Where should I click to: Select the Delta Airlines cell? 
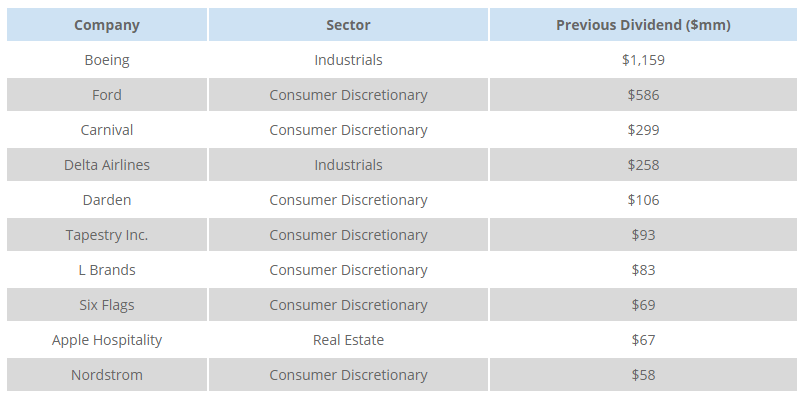107,165
